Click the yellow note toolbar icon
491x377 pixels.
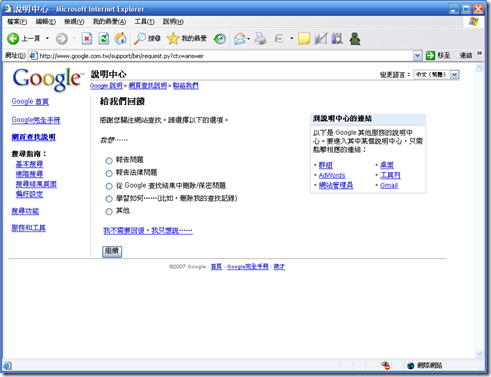pos(304,39)
